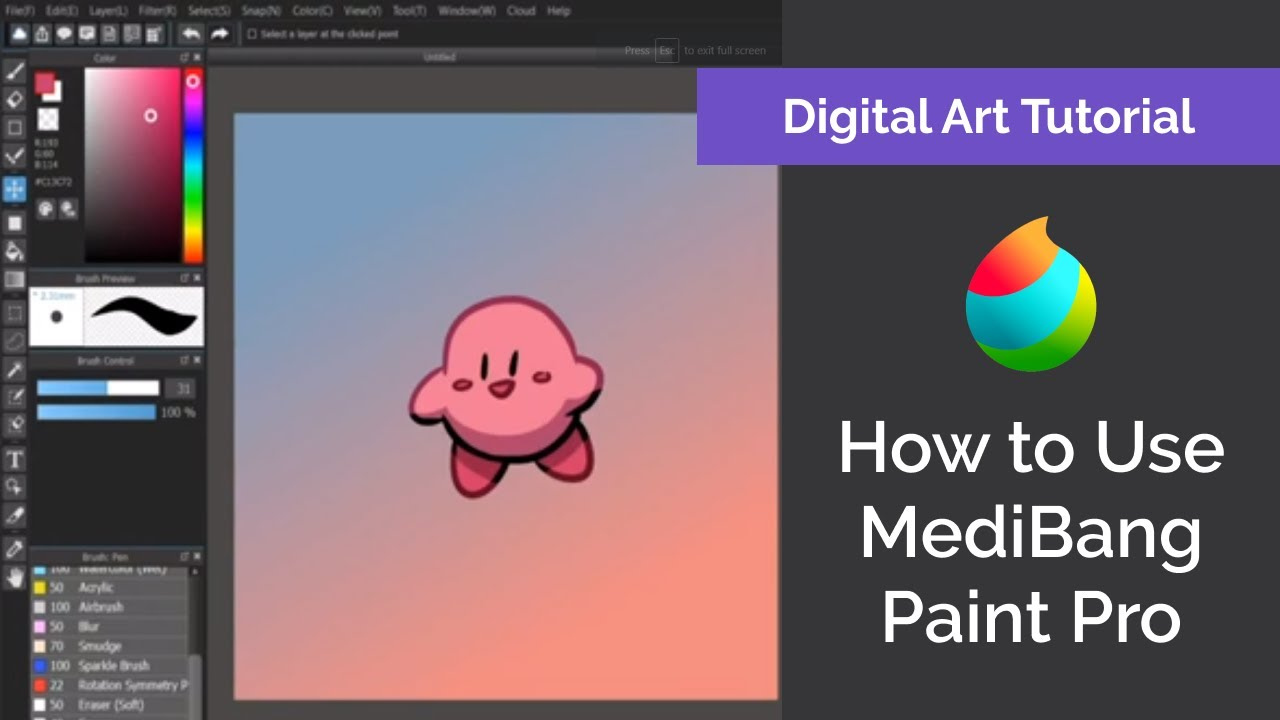Select the Eraser (Soft) brush
The width and height of the screenshot is (1280, 720).
[x=109, y=705]
